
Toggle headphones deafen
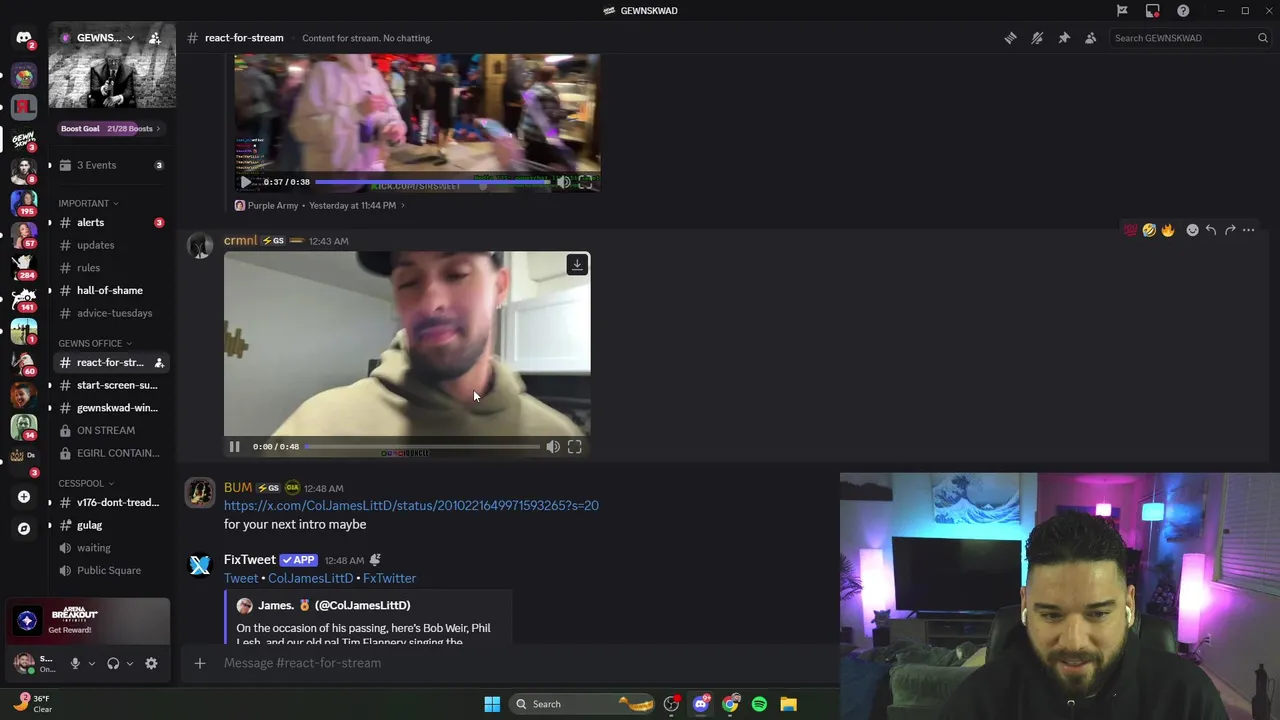click(x=113, y=663)
